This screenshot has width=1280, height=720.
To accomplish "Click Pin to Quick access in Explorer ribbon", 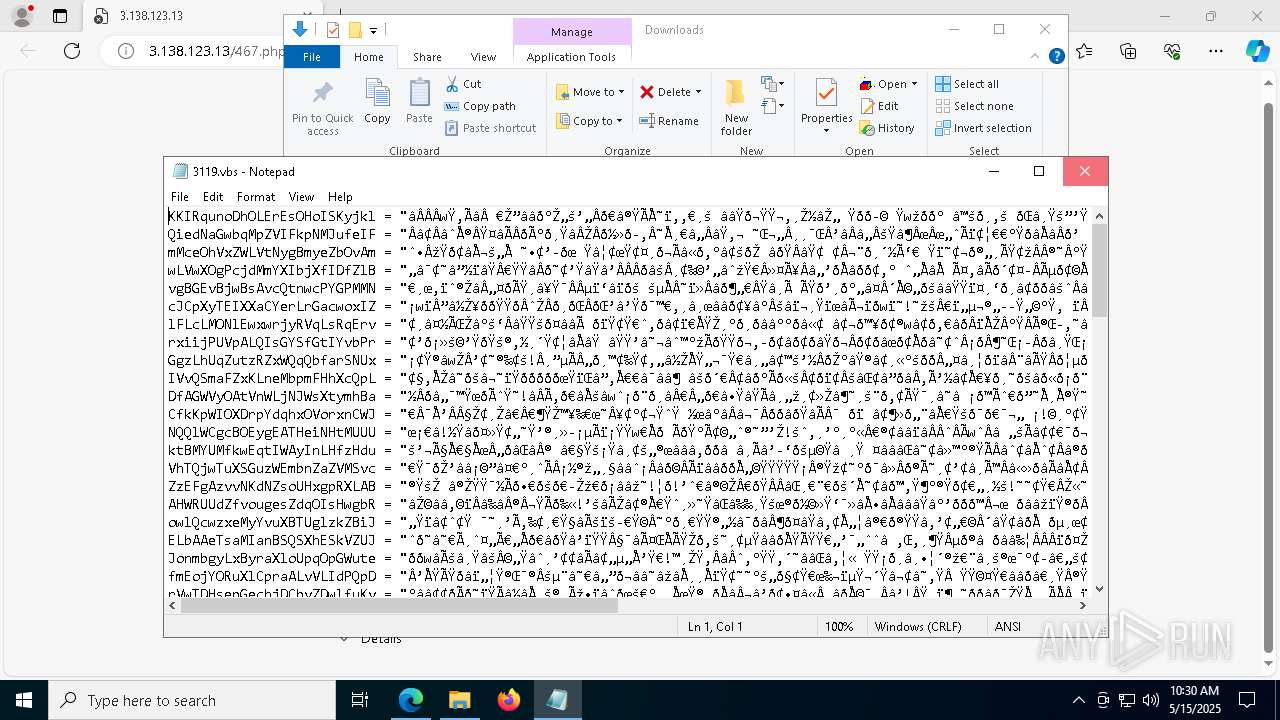I will click(322, 108).
